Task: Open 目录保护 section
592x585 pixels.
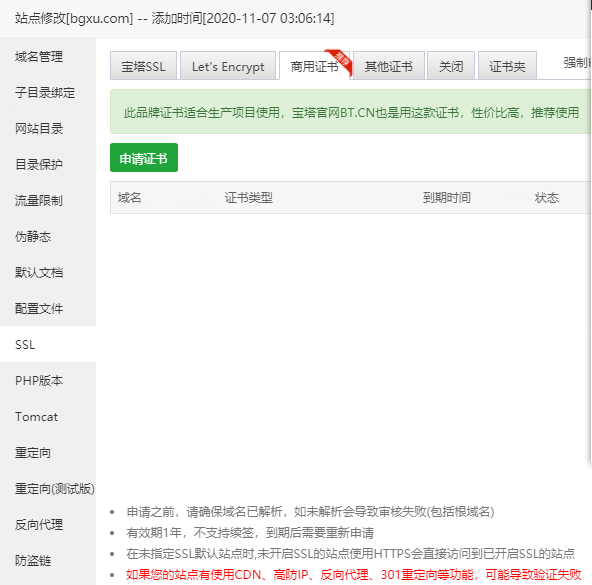Action: tap(39, 165)
